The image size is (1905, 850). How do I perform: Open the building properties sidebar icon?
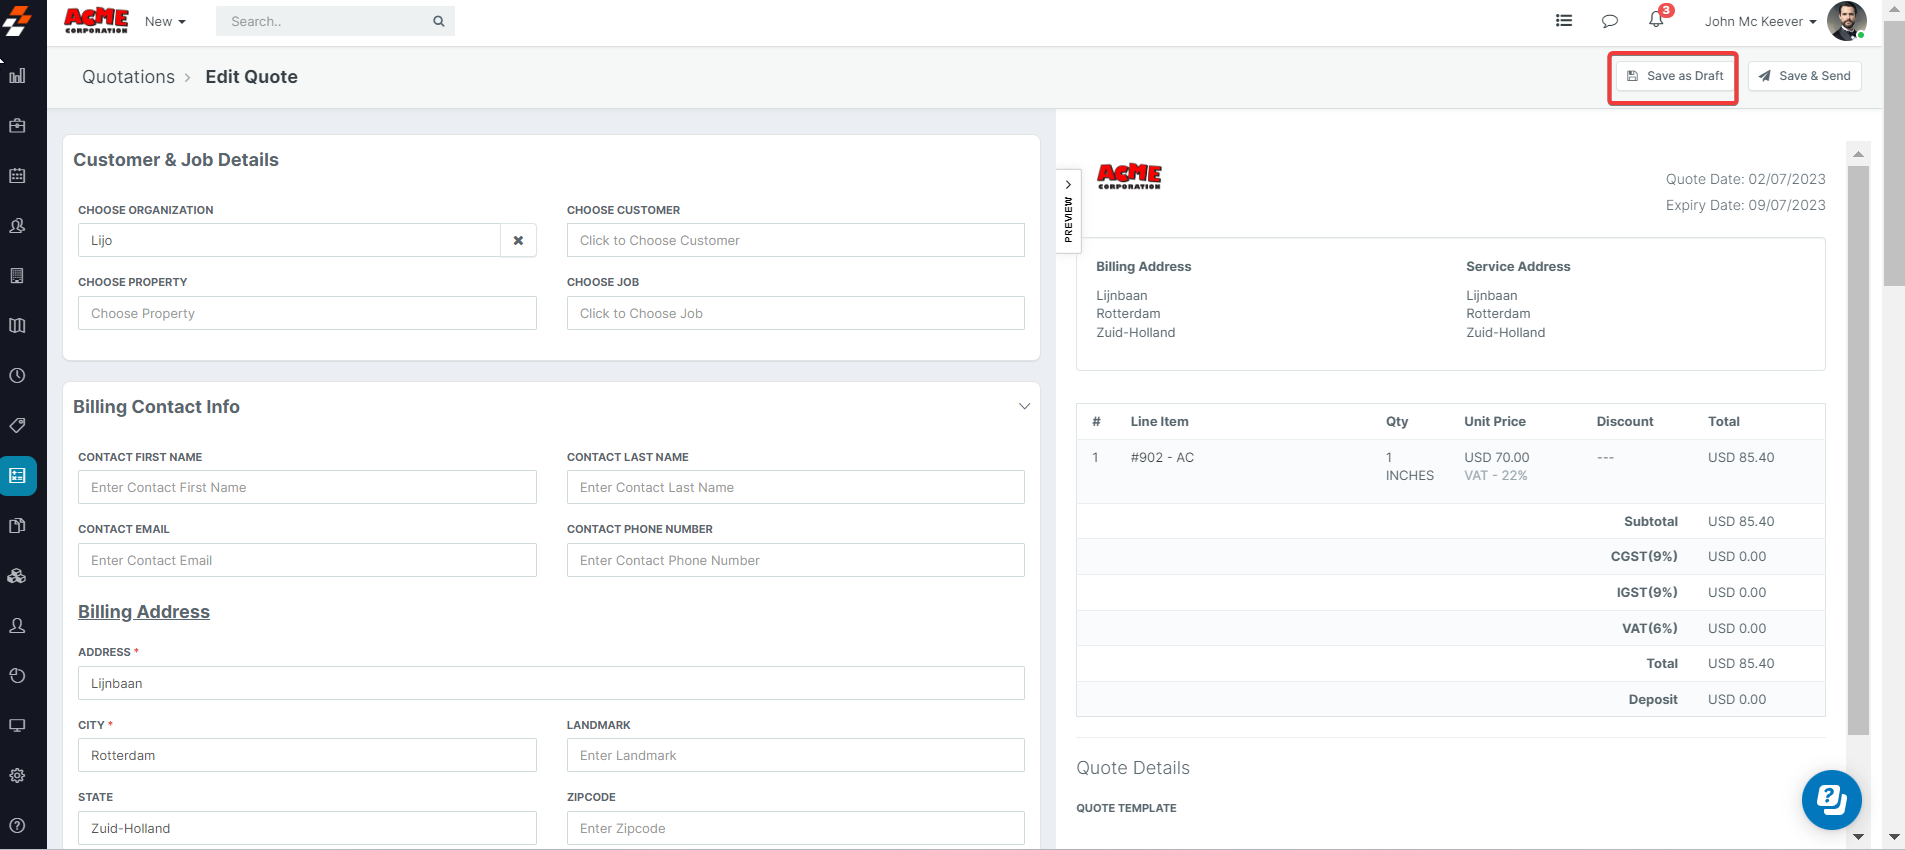tap(17, 276)
